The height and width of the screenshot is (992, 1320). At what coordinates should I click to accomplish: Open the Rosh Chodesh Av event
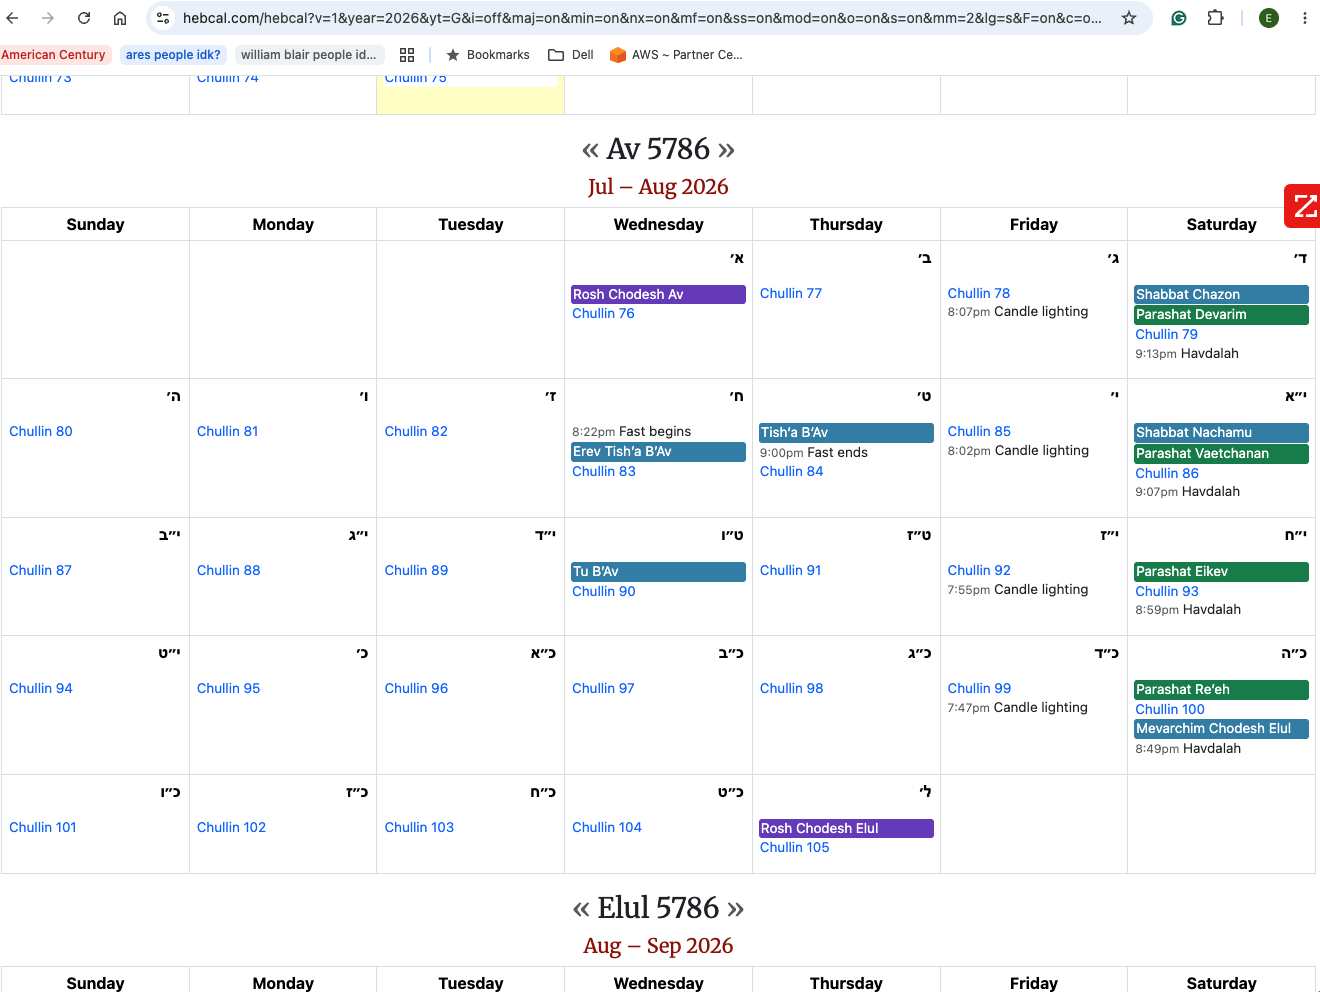[658, 294]
